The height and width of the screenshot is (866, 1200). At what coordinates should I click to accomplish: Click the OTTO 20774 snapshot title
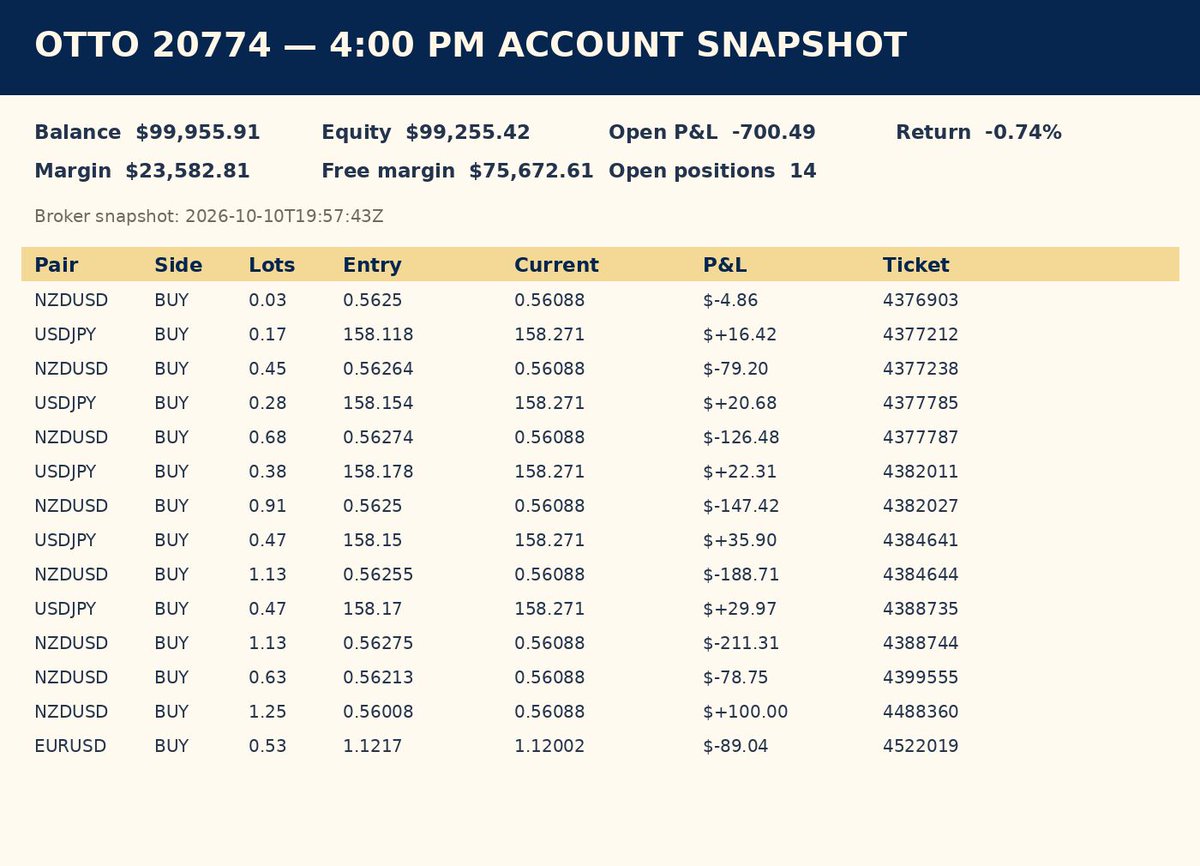470,45
